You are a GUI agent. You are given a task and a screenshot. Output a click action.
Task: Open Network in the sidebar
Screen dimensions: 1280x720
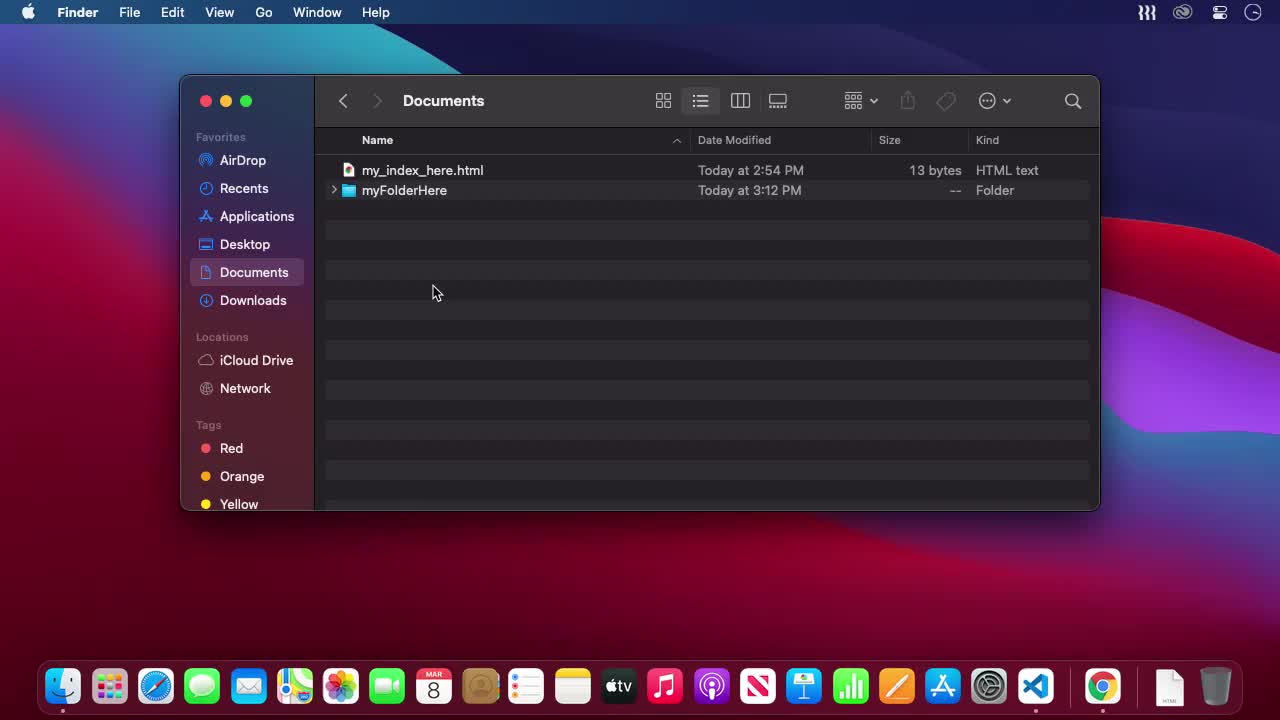pyautogui.click(x=246, y=388)
